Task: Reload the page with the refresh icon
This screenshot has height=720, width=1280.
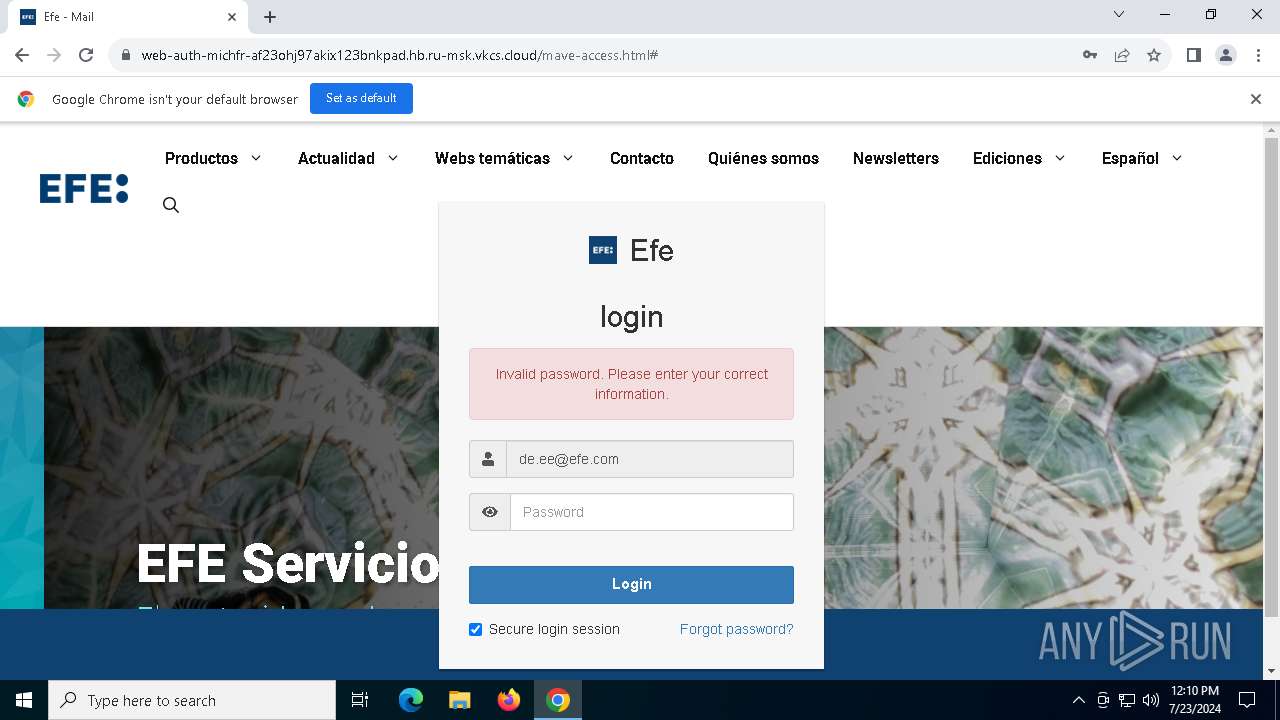Action: pos(86,55)
